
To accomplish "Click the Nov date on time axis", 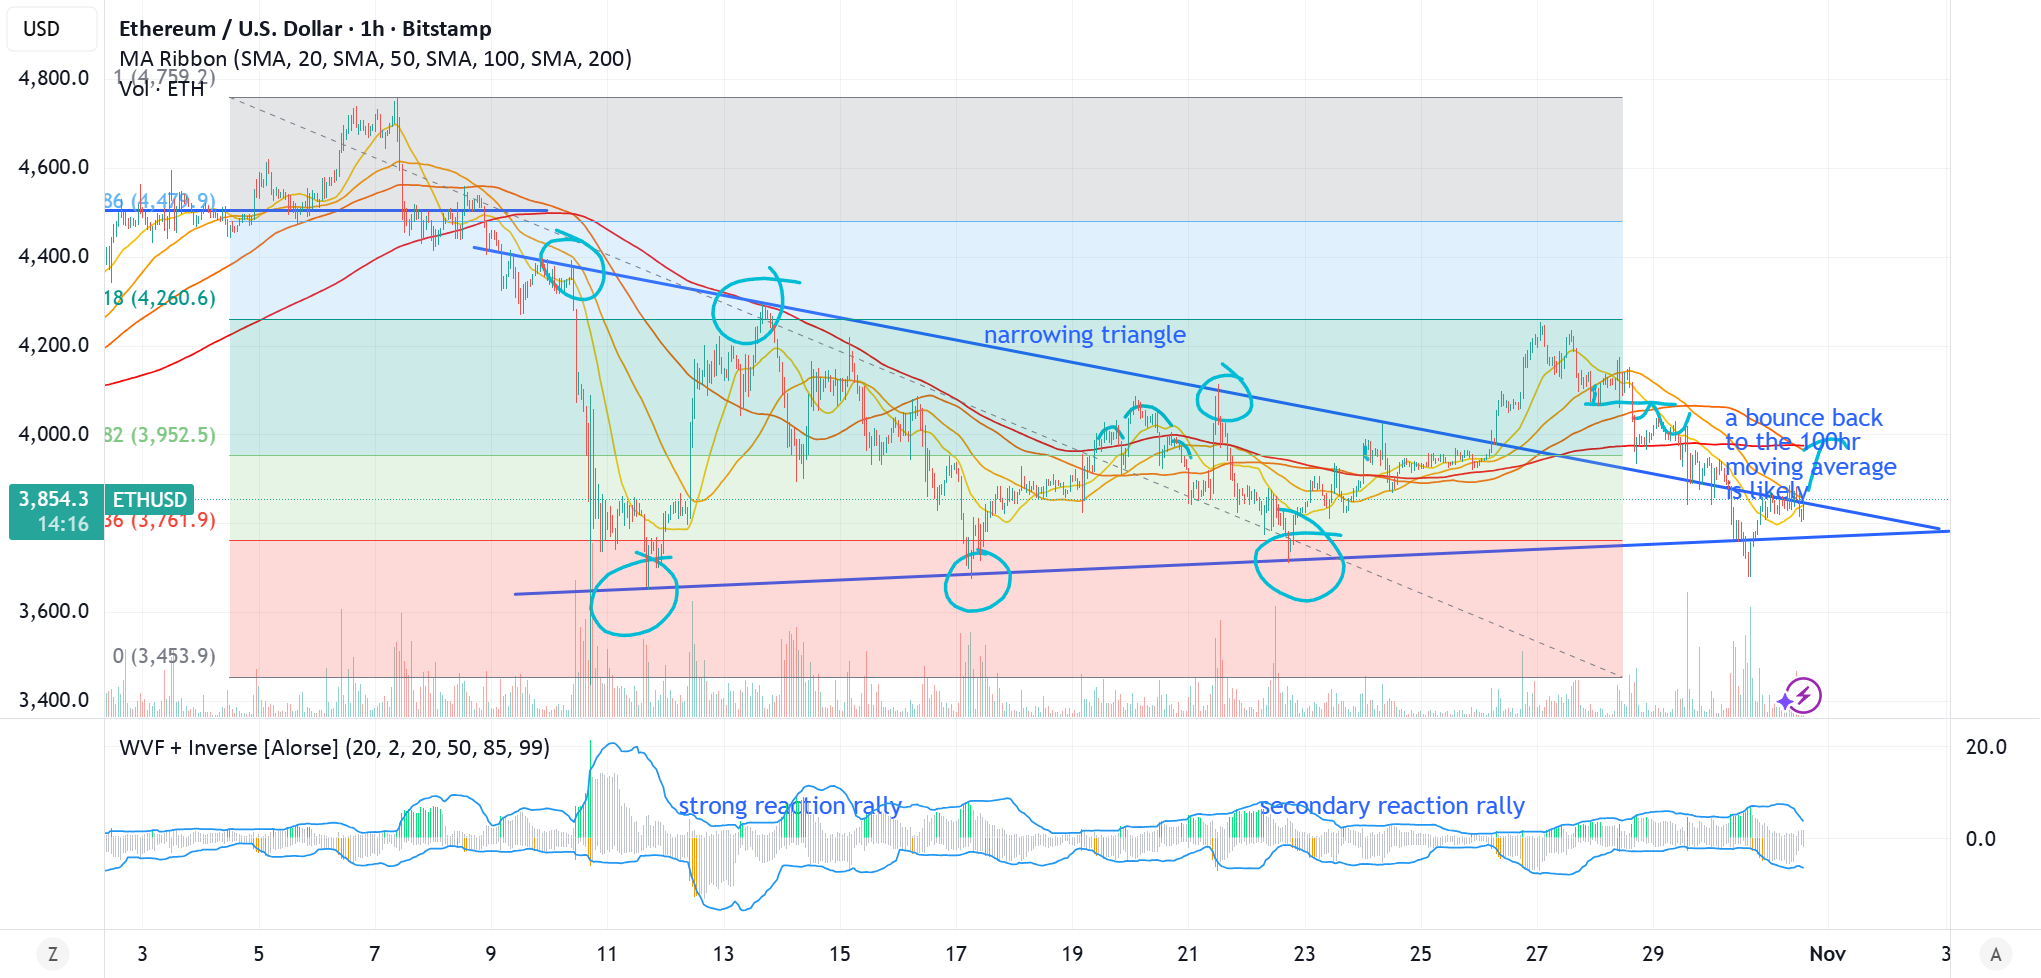I will tap(1827, 954).
